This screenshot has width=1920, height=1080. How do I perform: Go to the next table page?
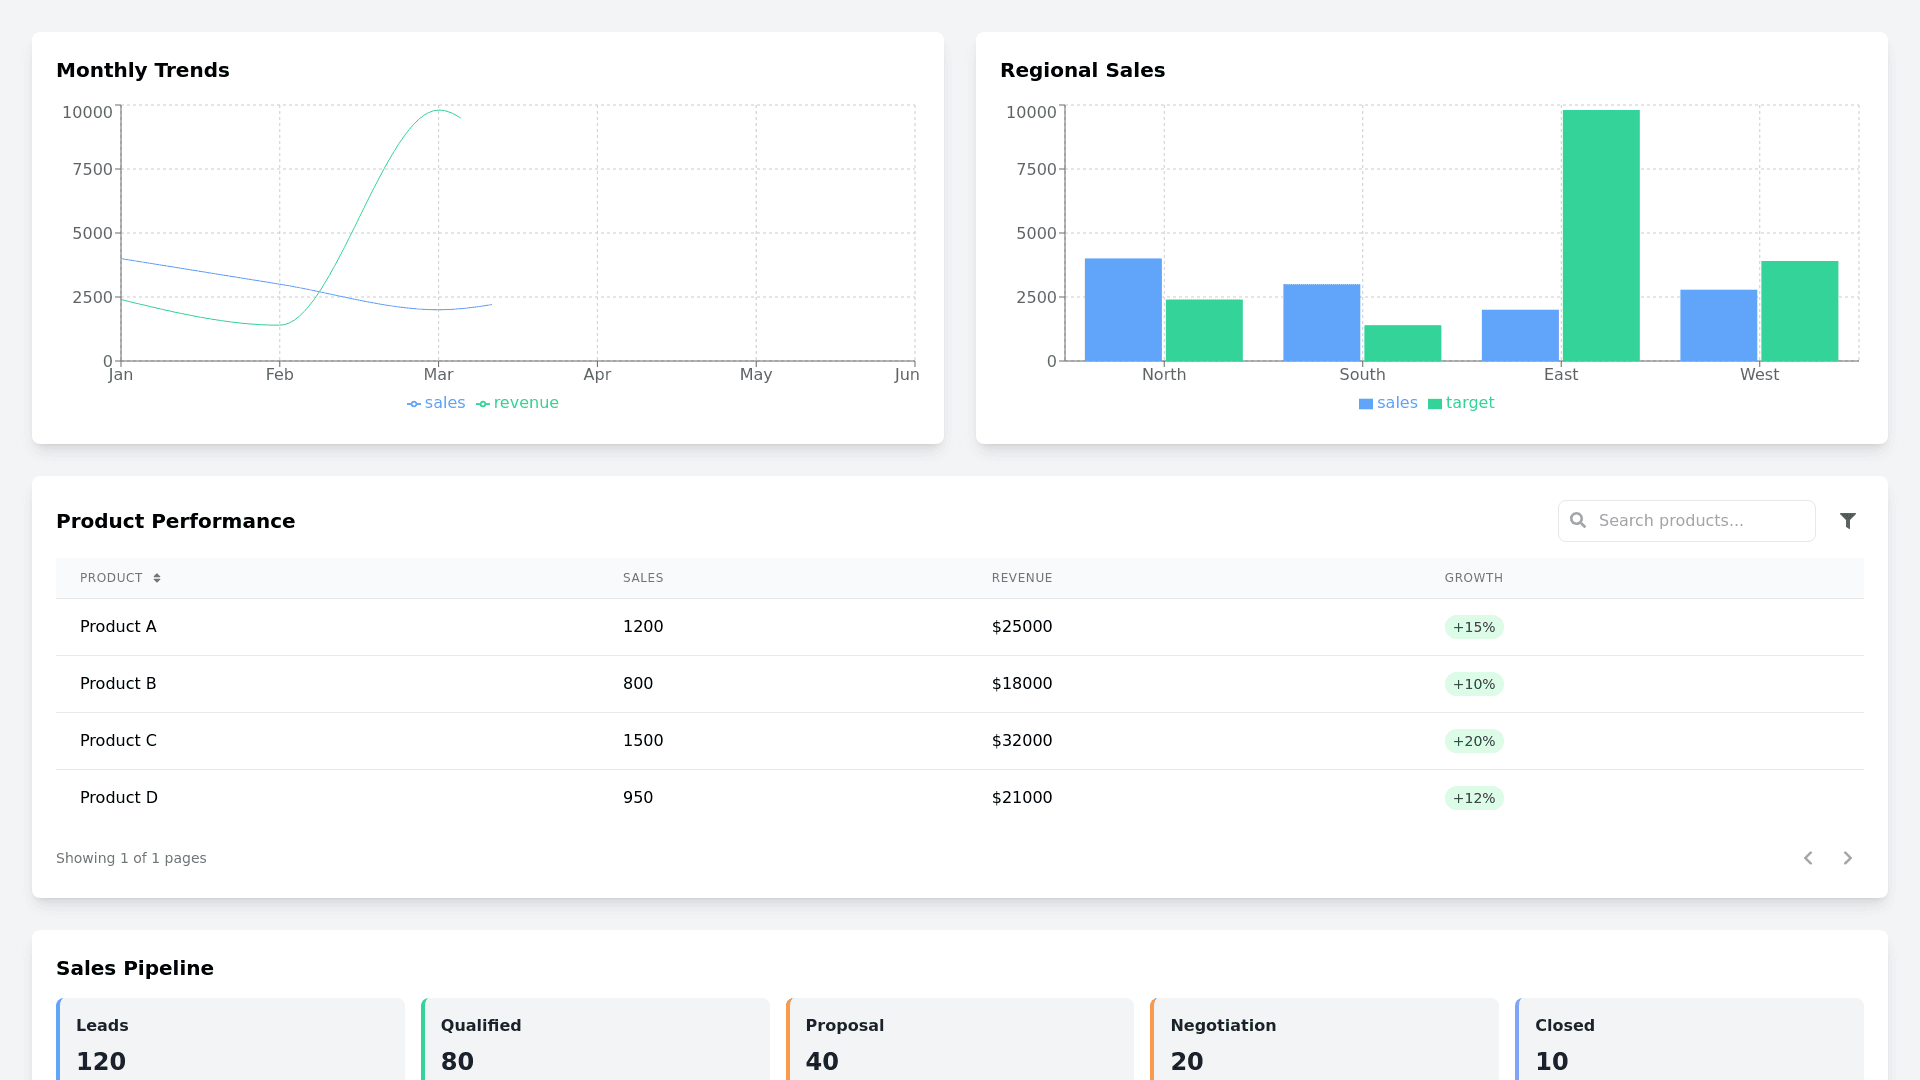tap(1847, 858)
